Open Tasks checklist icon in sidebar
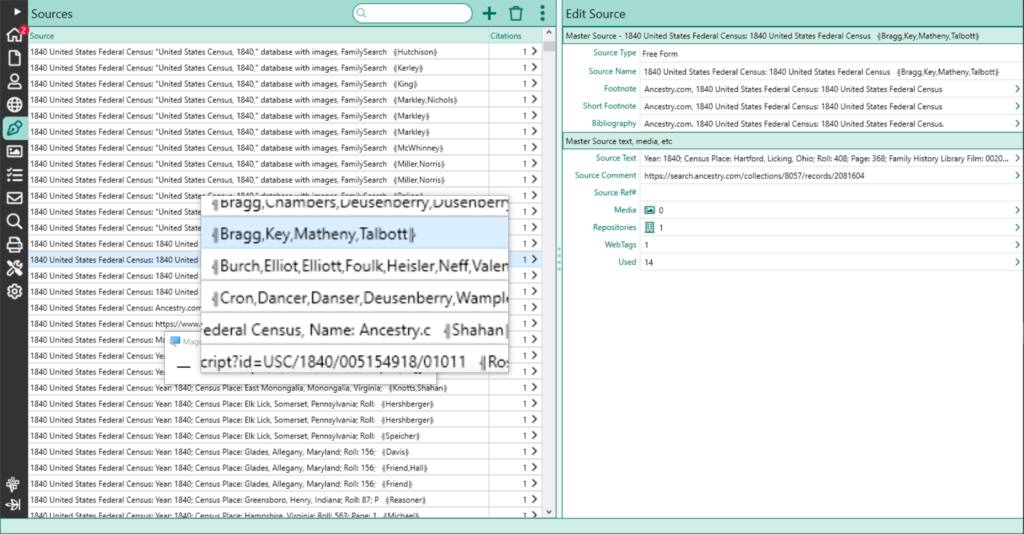The height and width of the screenshot is (534, 1024). point(14,175)
